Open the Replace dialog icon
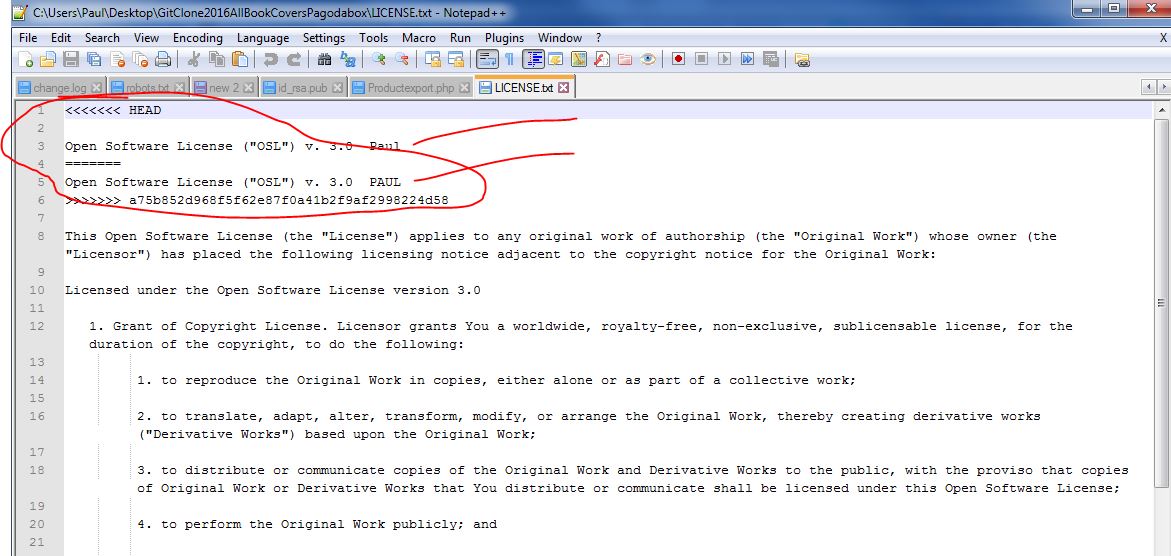Viewport: 1171px width, 556px height. pyautogui.click(x=347, y=59)
